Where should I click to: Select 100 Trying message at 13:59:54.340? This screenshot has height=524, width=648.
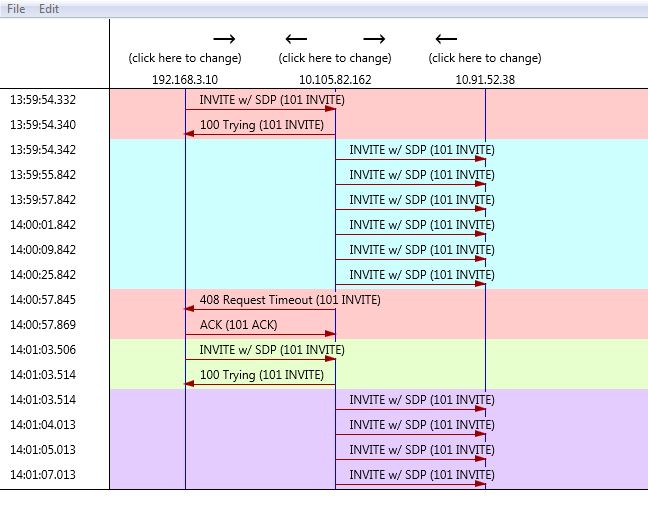tap(262, 125)
